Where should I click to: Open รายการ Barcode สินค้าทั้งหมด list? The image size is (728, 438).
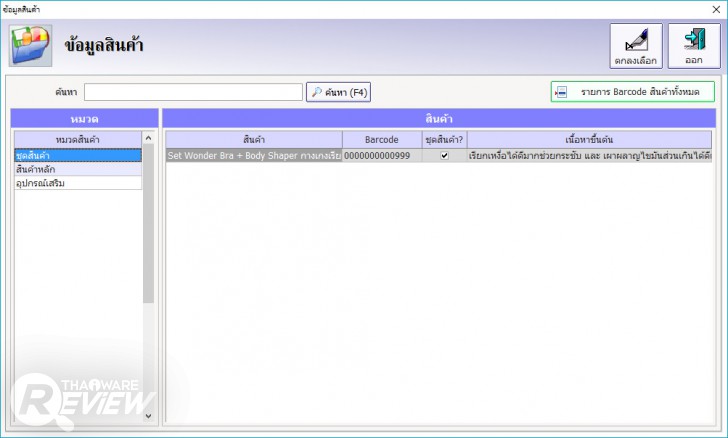click(x=633, y=92)
